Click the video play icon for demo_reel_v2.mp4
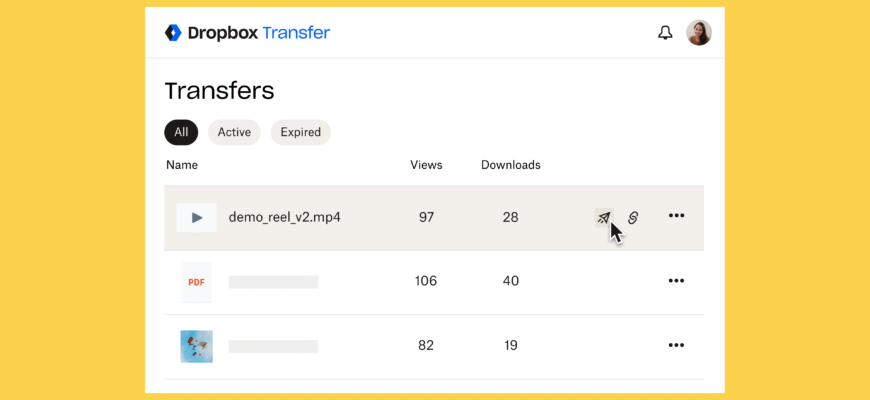870x400 pixels. 197,217
